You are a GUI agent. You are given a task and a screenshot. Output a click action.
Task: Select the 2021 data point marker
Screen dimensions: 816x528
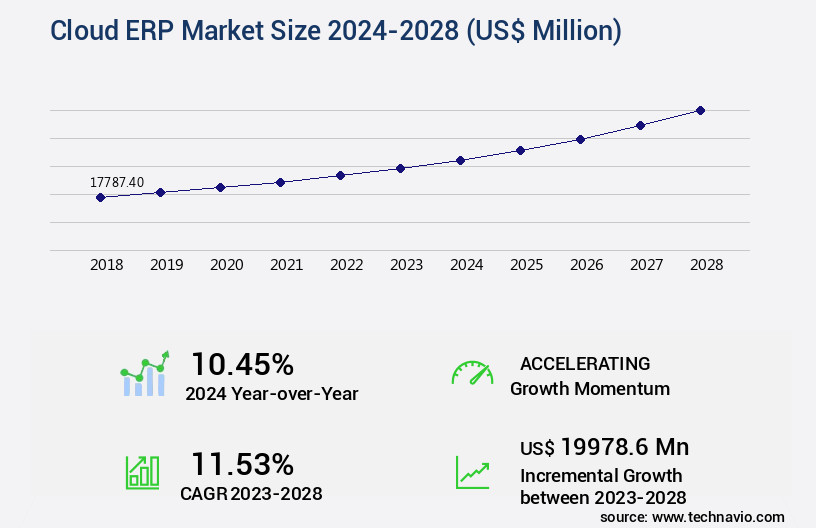click(280, 182)
